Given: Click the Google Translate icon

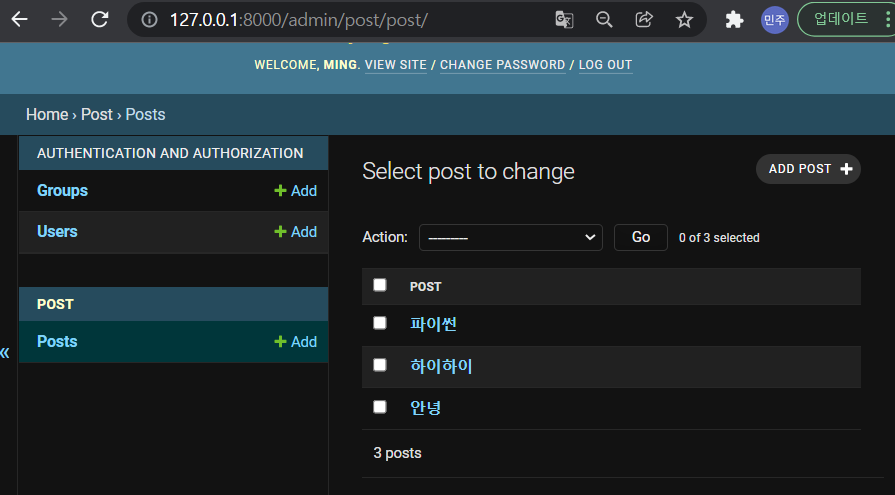Looking at the screenshot, I should tap(564, 20).
